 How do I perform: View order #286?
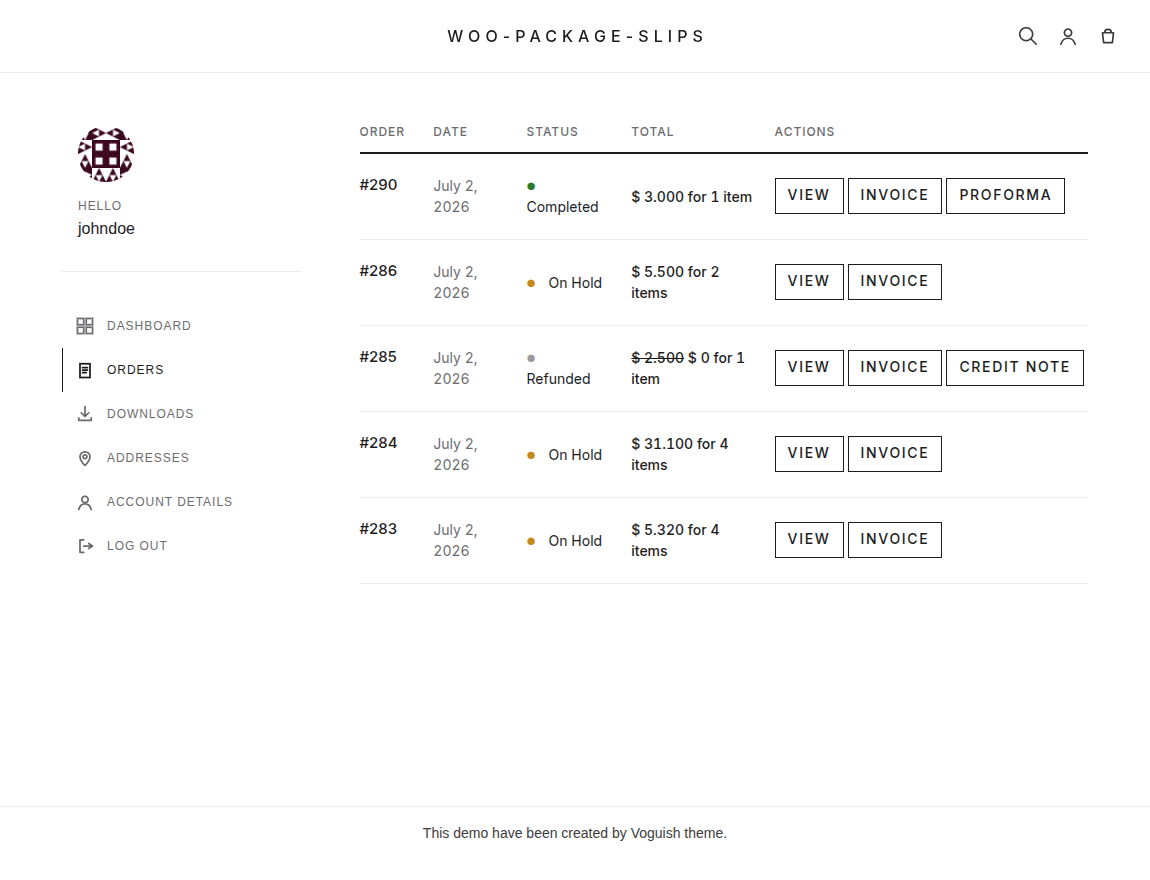[x=809, y=282]
